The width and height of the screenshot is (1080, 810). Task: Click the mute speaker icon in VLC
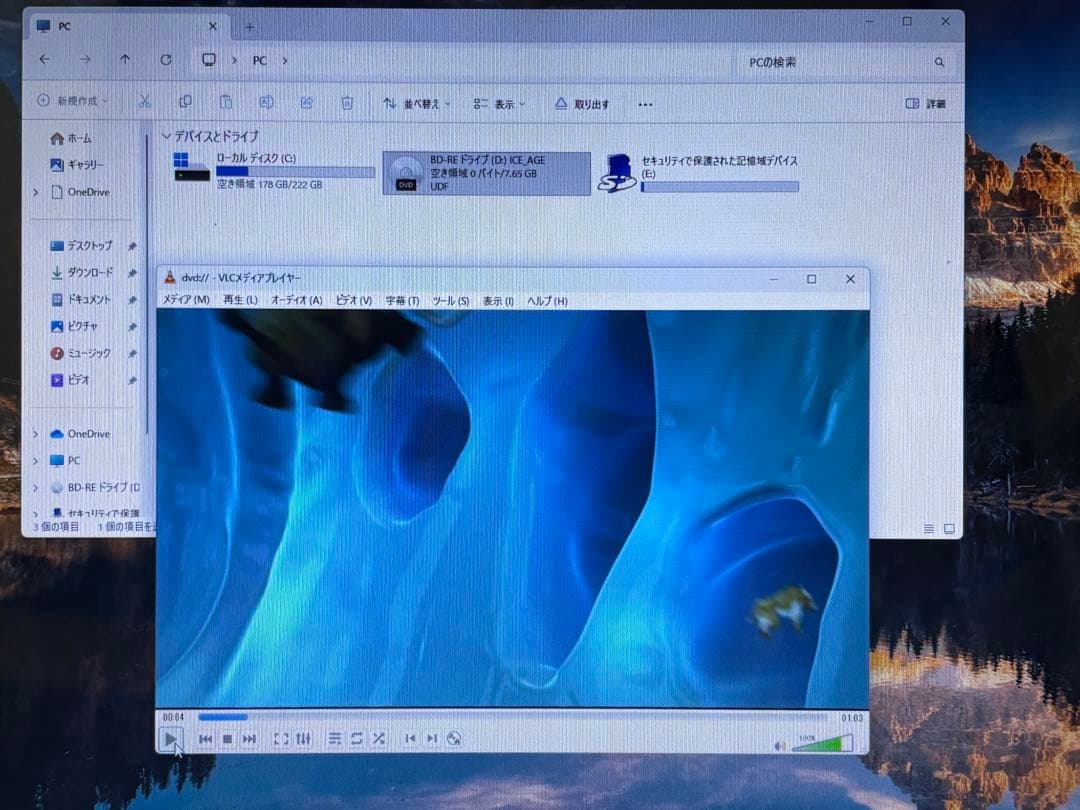(x=778, y=744)
